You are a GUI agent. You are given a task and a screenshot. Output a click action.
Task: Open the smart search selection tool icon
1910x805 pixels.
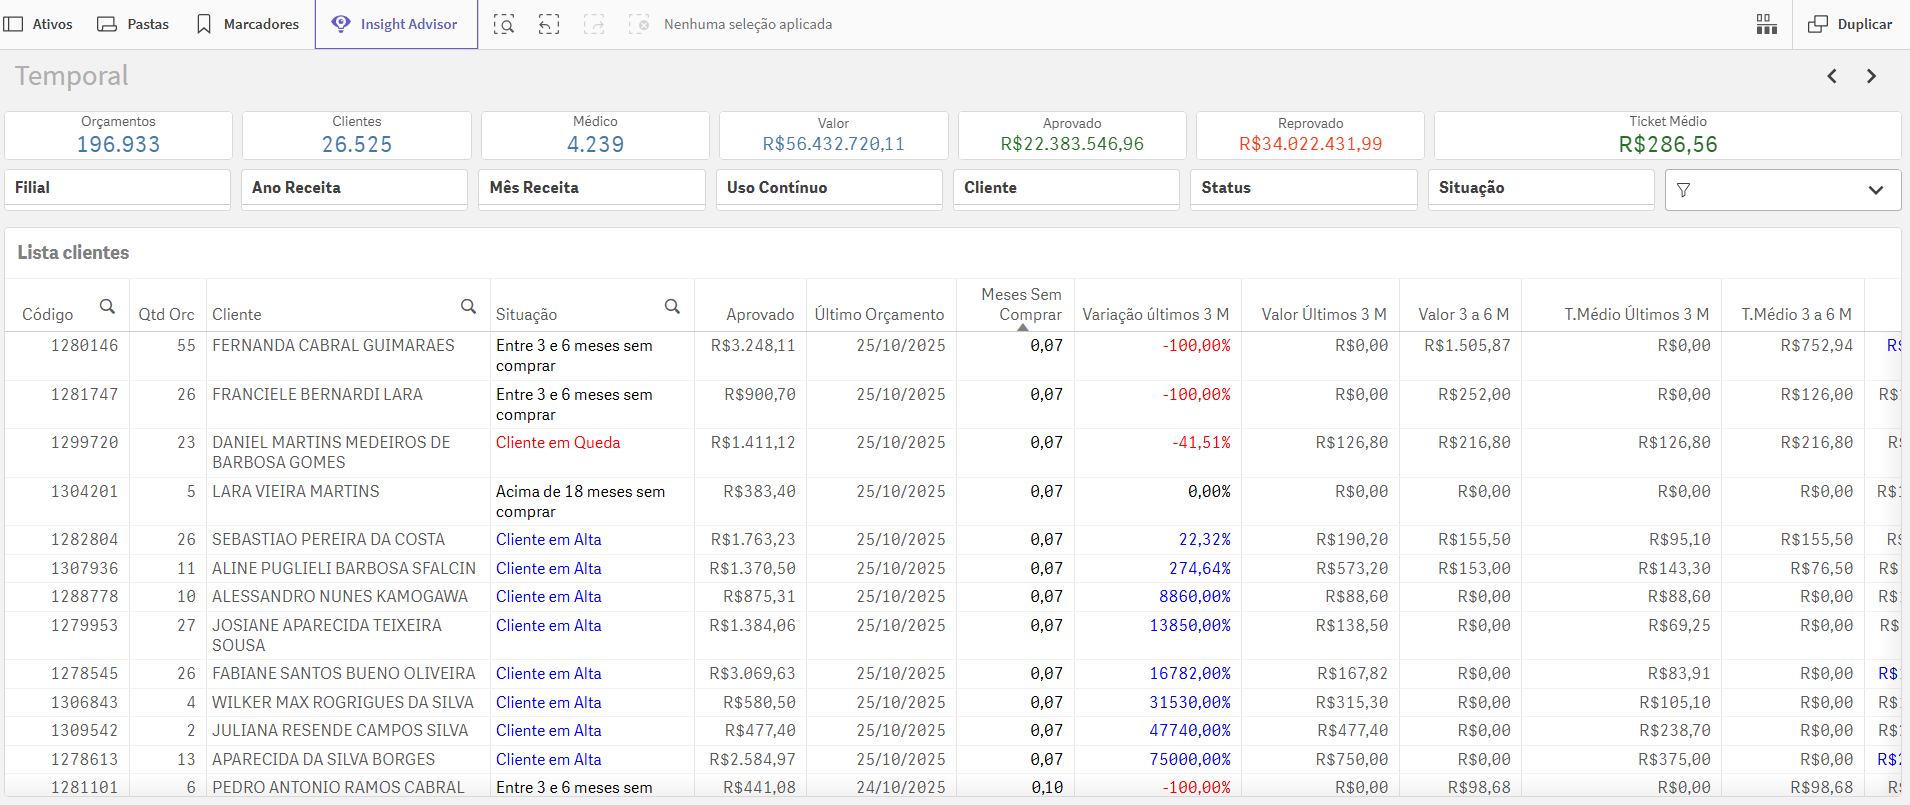(x=504, y=24)
